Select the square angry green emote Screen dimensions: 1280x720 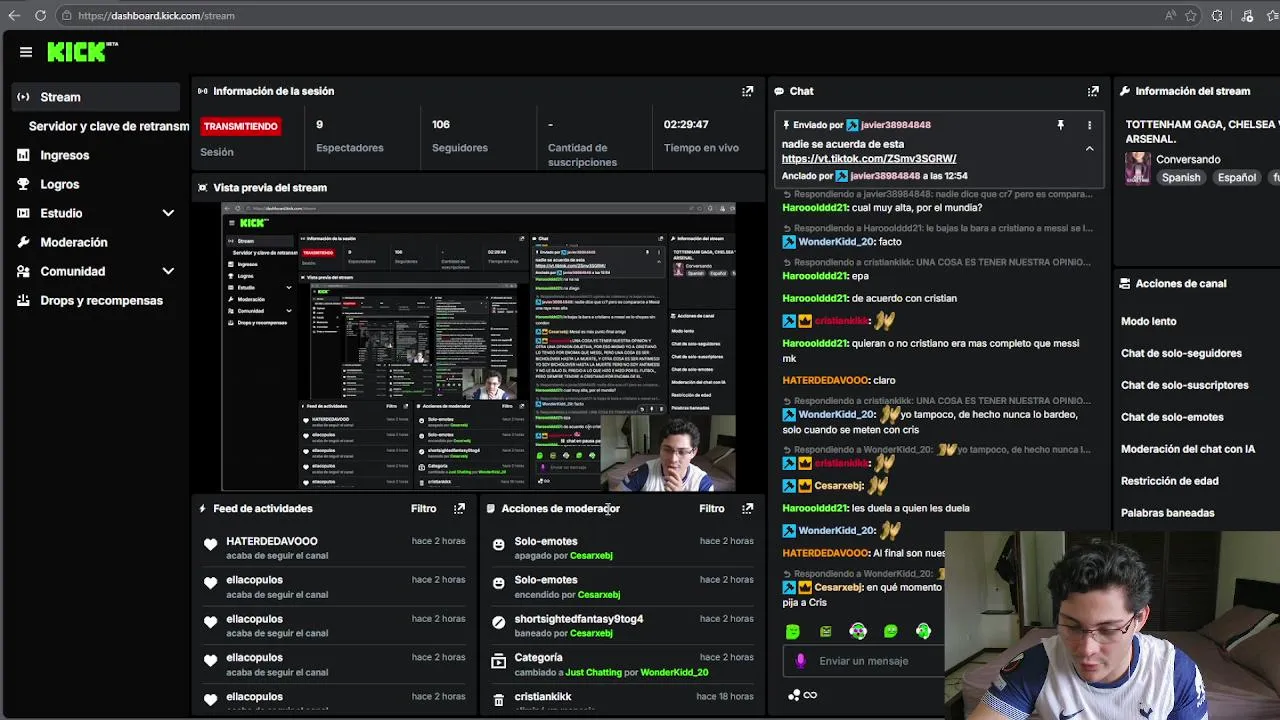coord(825,631)
